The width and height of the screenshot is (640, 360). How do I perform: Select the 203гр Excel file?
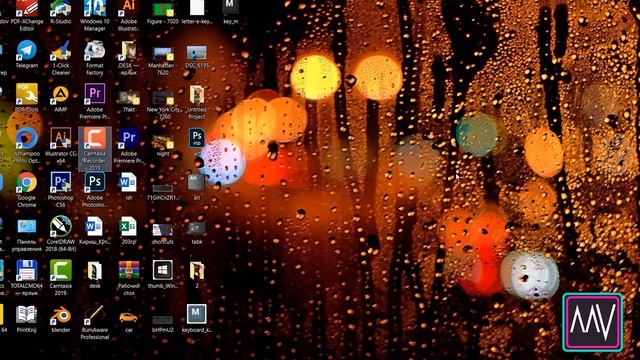click(129, 229)
